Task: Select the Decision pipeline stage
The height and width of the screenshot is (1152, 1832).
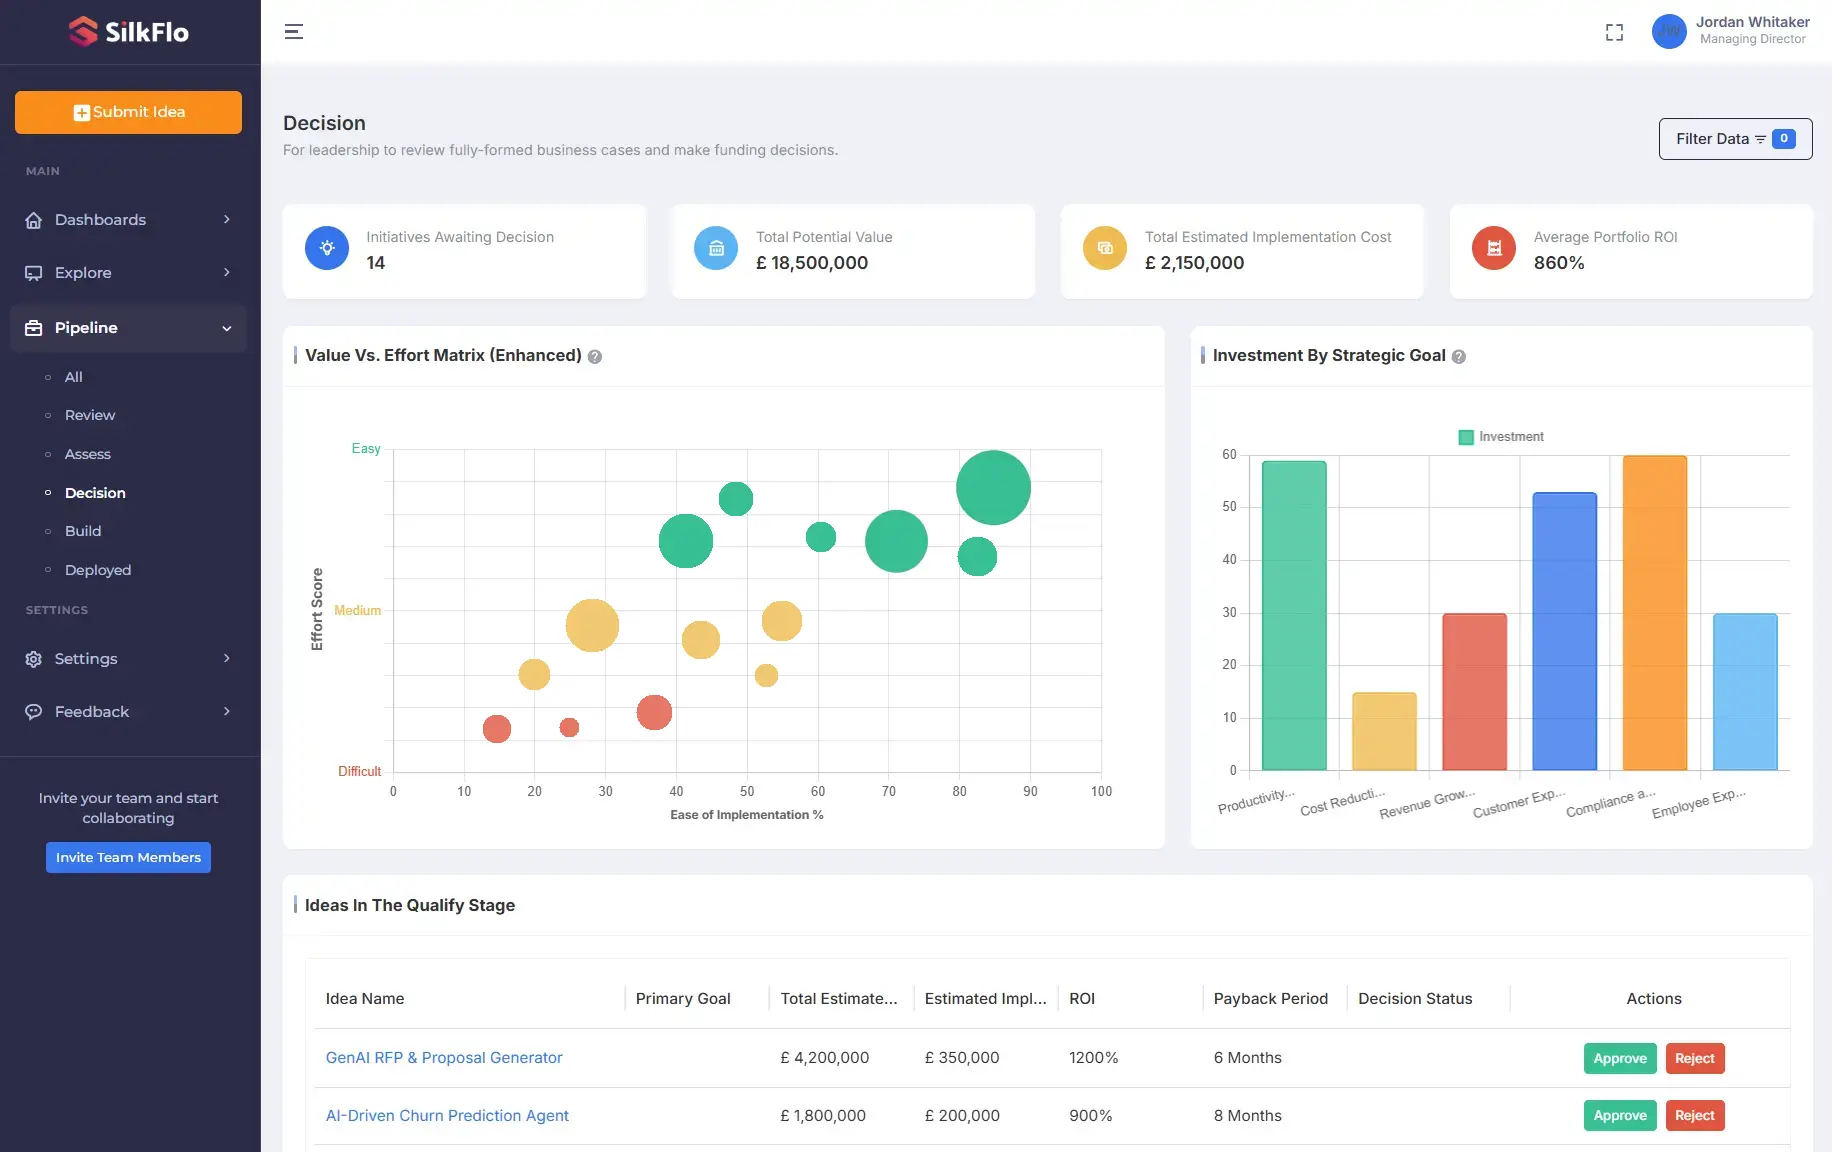Action: (95, 493)
